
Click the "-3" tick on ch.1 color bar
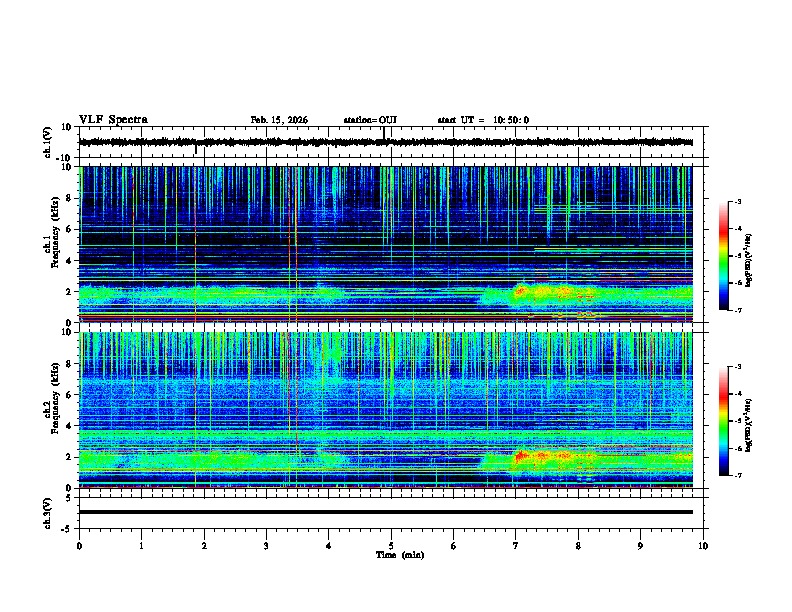tap(737, 201)
